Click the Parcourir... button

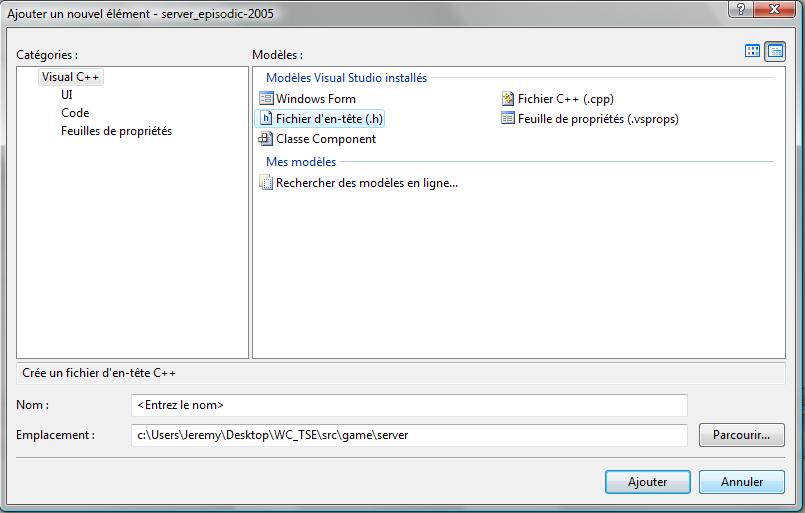pos(741,435)
